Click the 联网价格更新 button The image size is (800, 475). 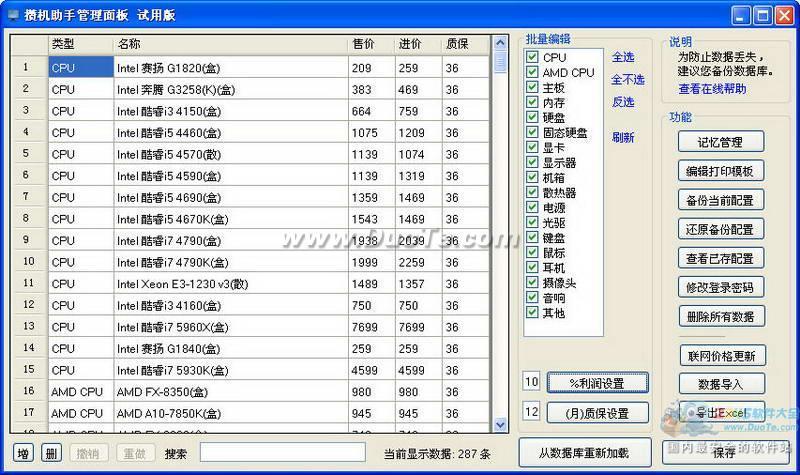[x=722, y=356]
